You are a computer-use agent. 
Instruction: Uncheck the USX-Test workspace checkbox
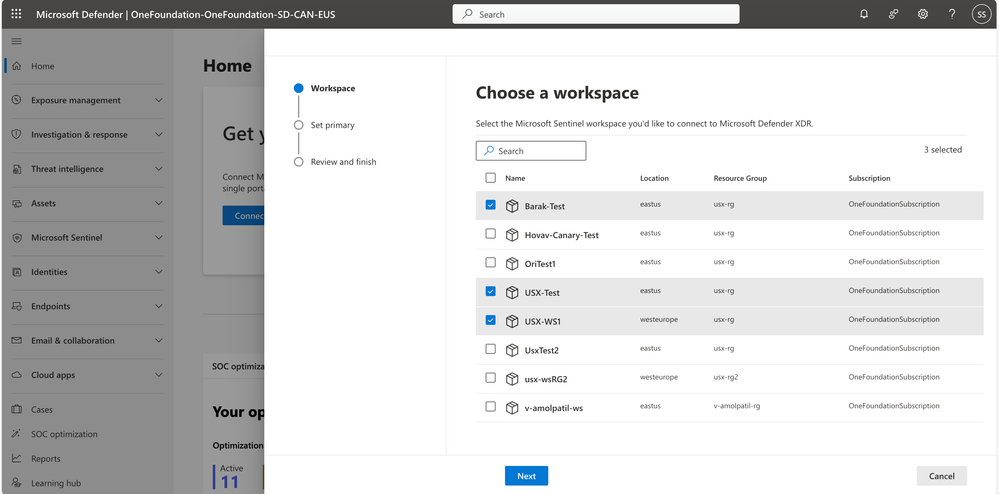coord(491,291)
